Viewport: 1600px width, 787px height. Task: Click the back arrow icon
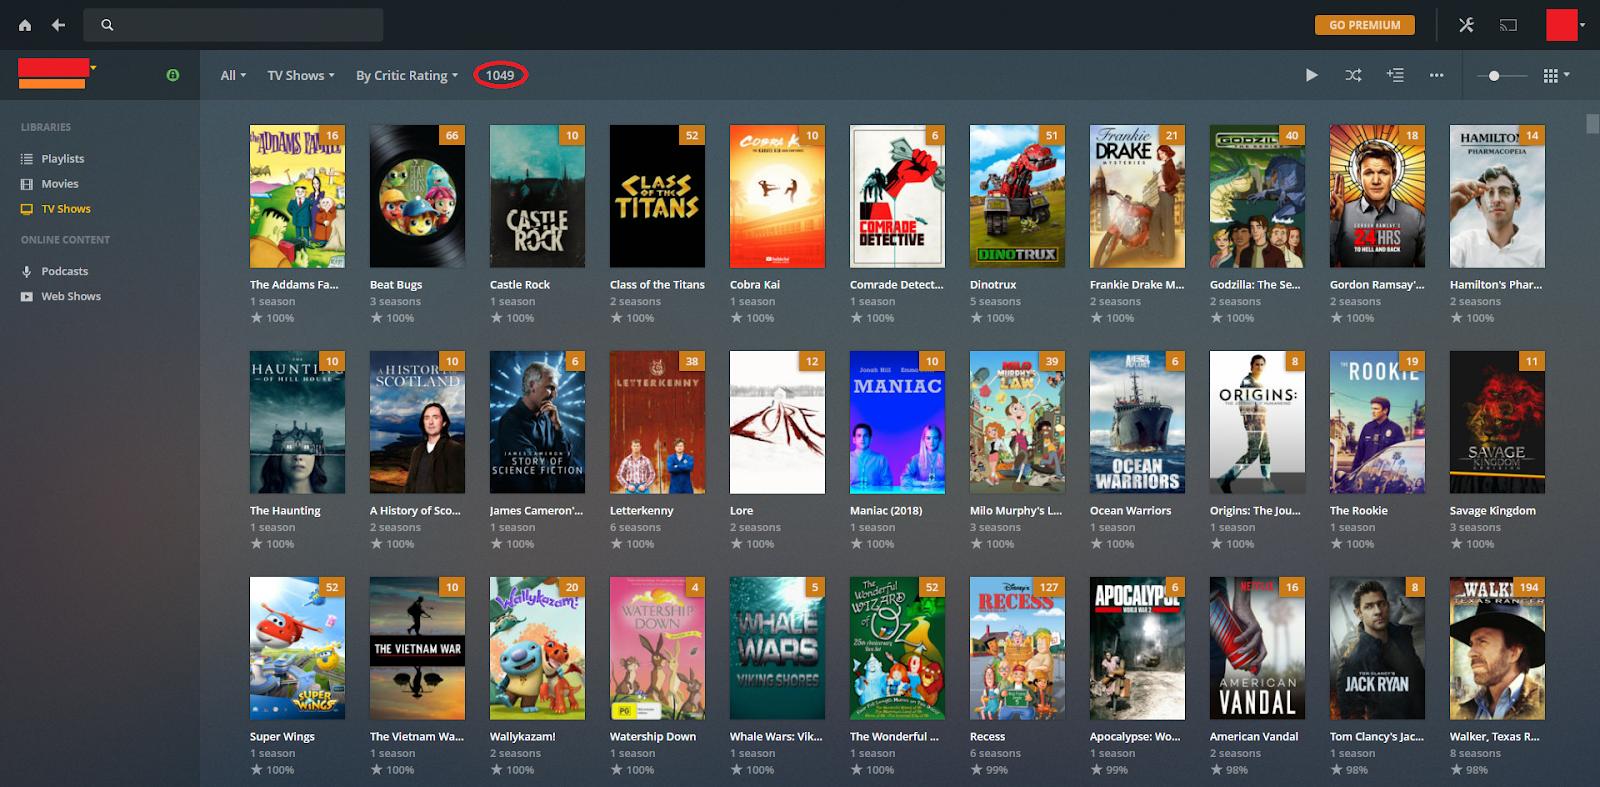tap(59, 25)
